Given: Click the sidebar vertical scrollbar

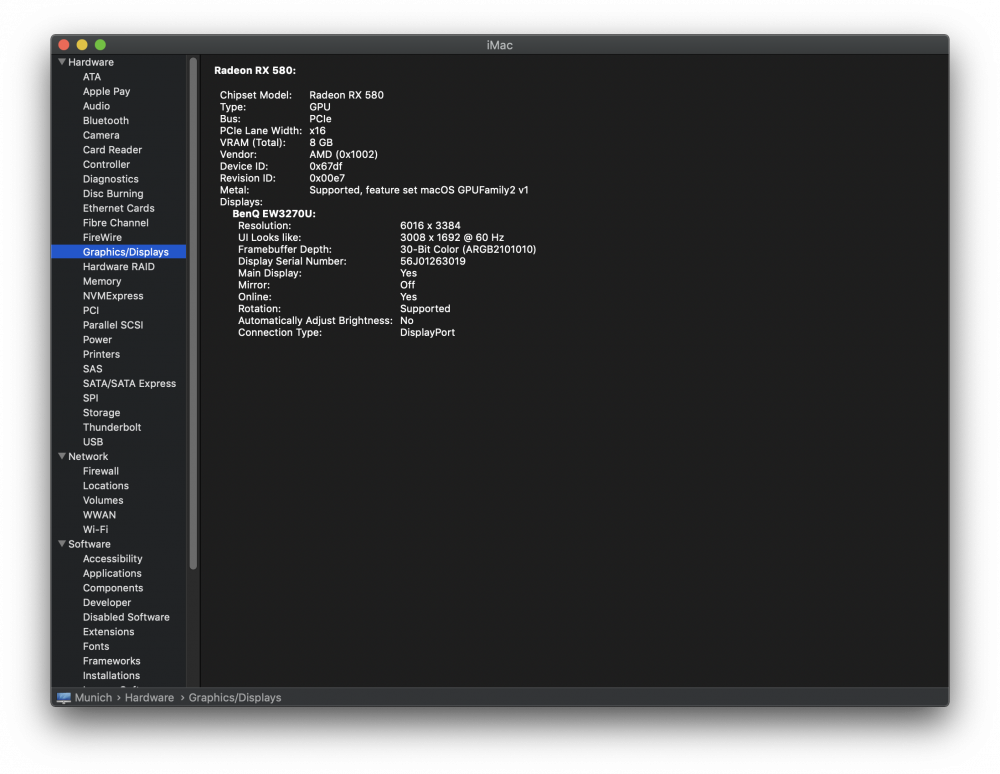Looking at the screenshot, I should pos(193,313).
